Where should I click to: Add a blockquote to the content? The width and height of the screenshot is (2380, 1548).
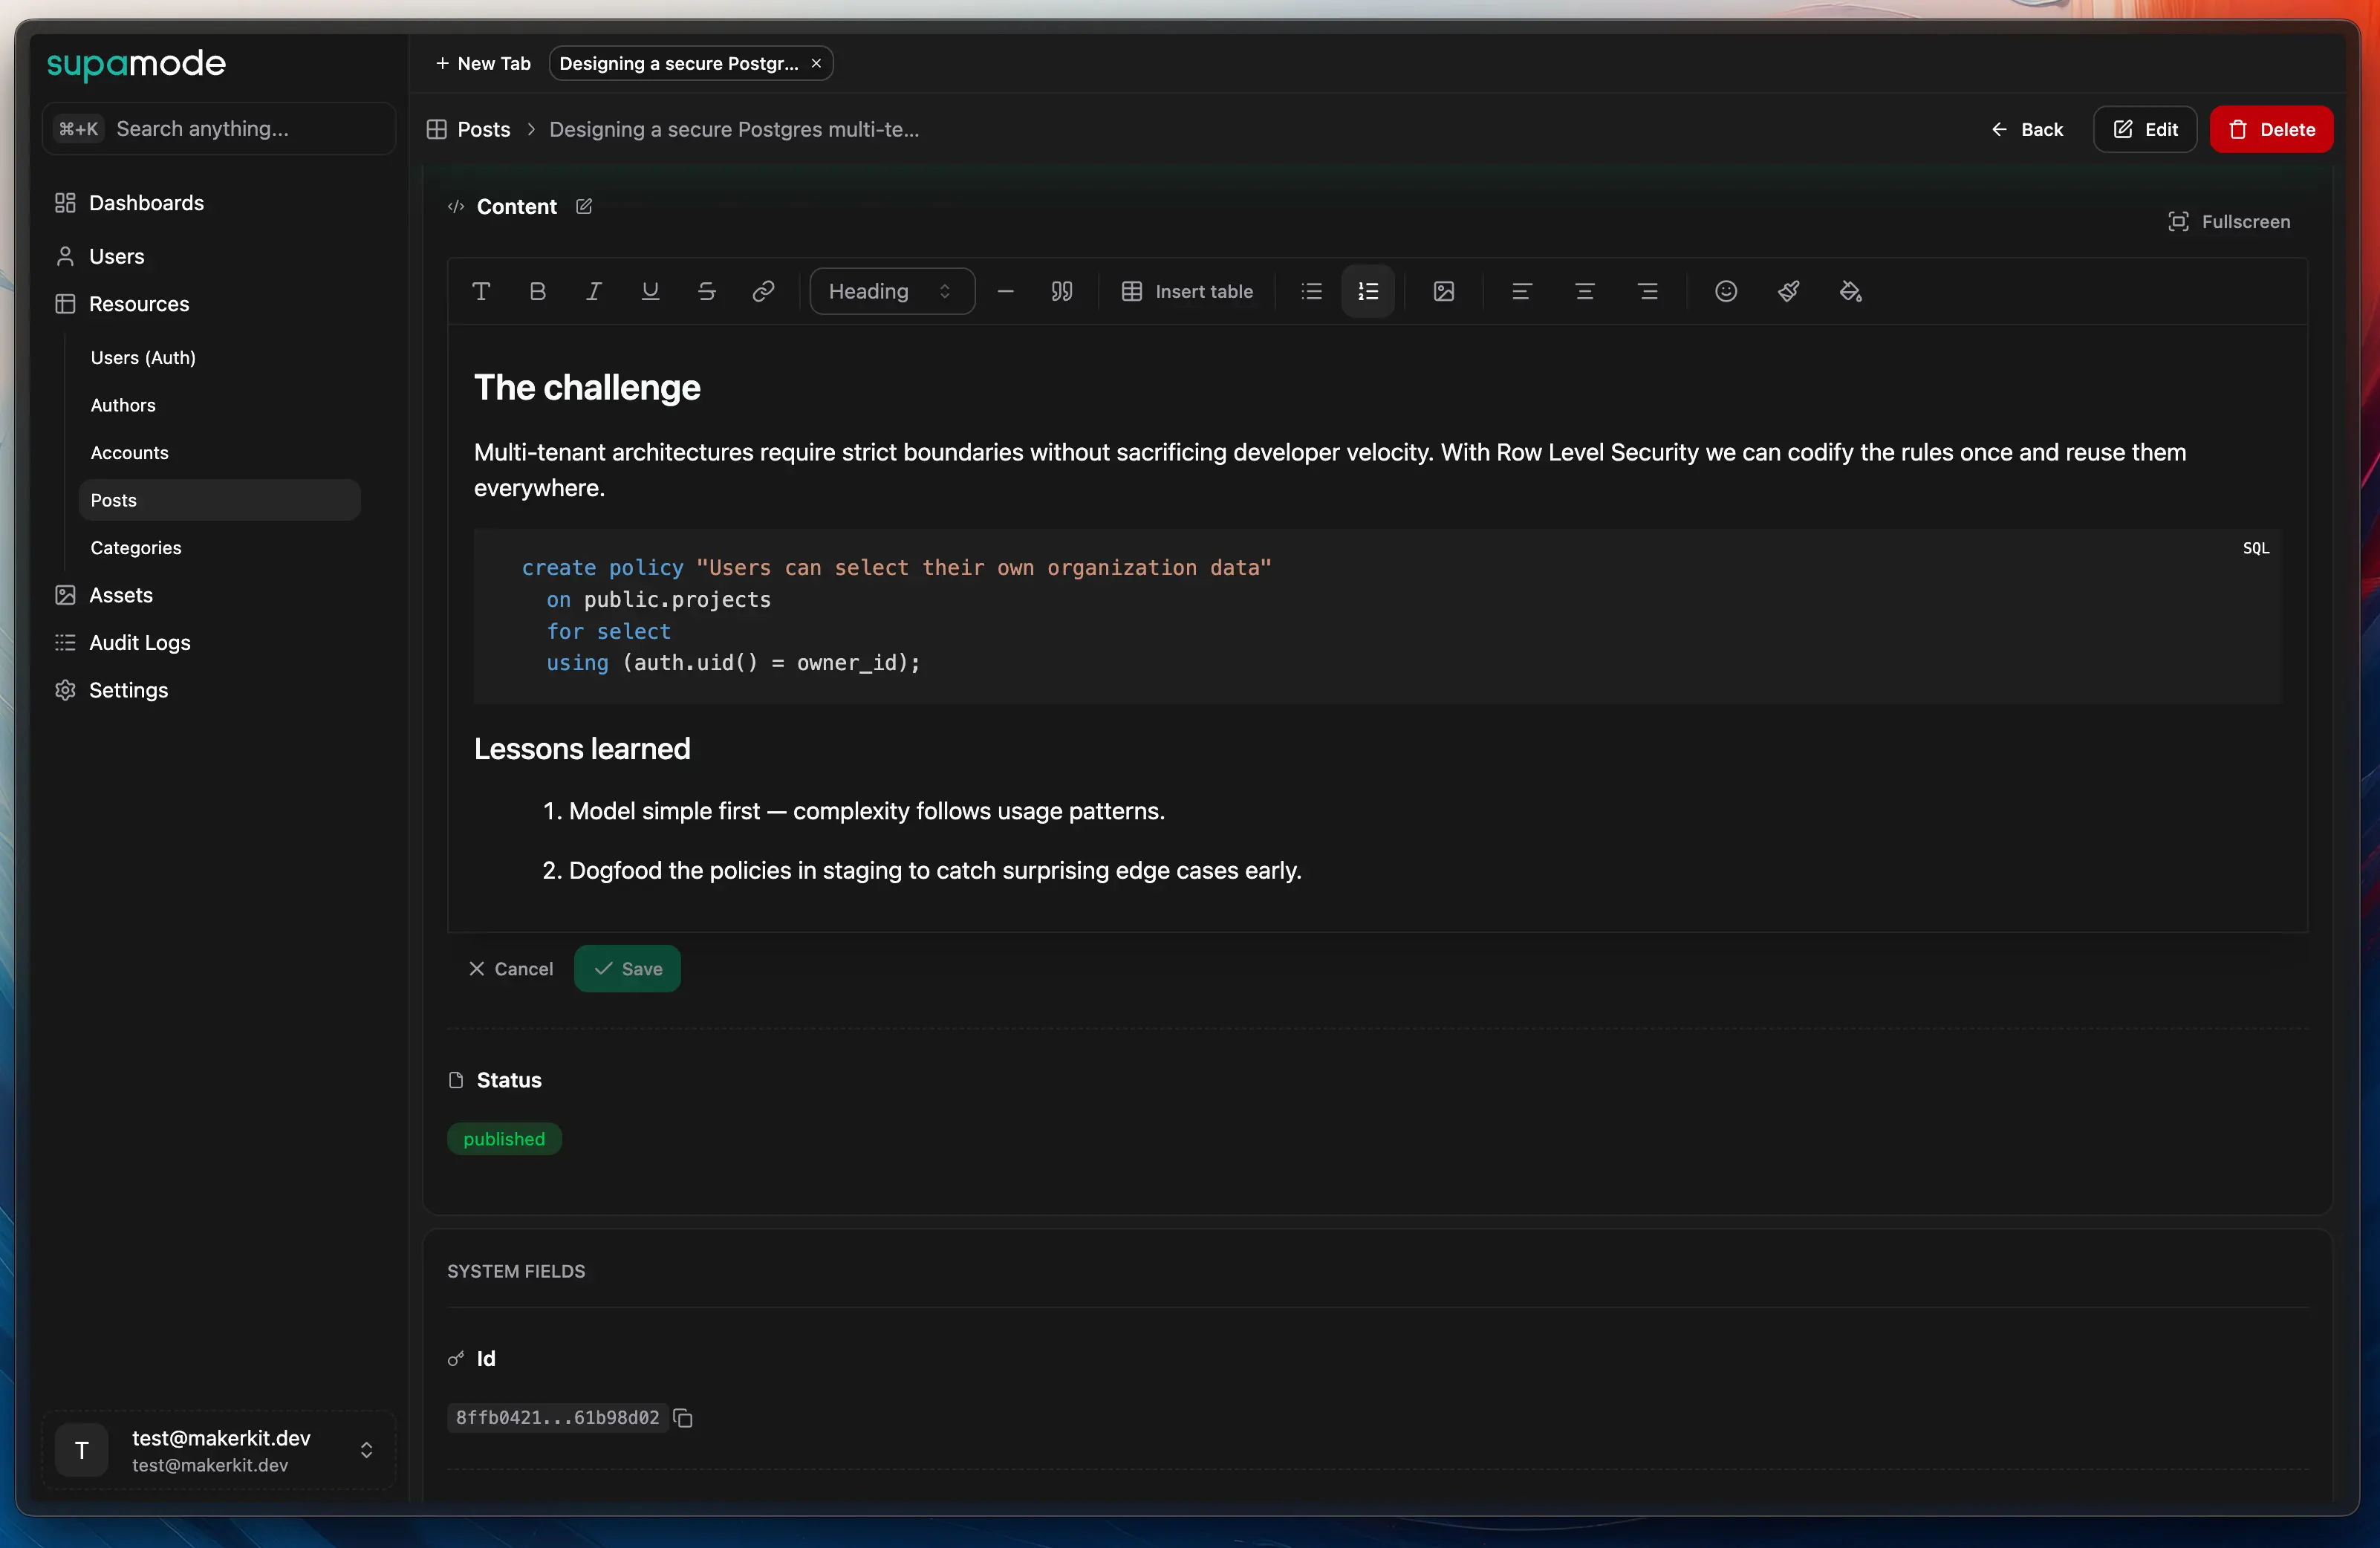[x=1061, y=291]
